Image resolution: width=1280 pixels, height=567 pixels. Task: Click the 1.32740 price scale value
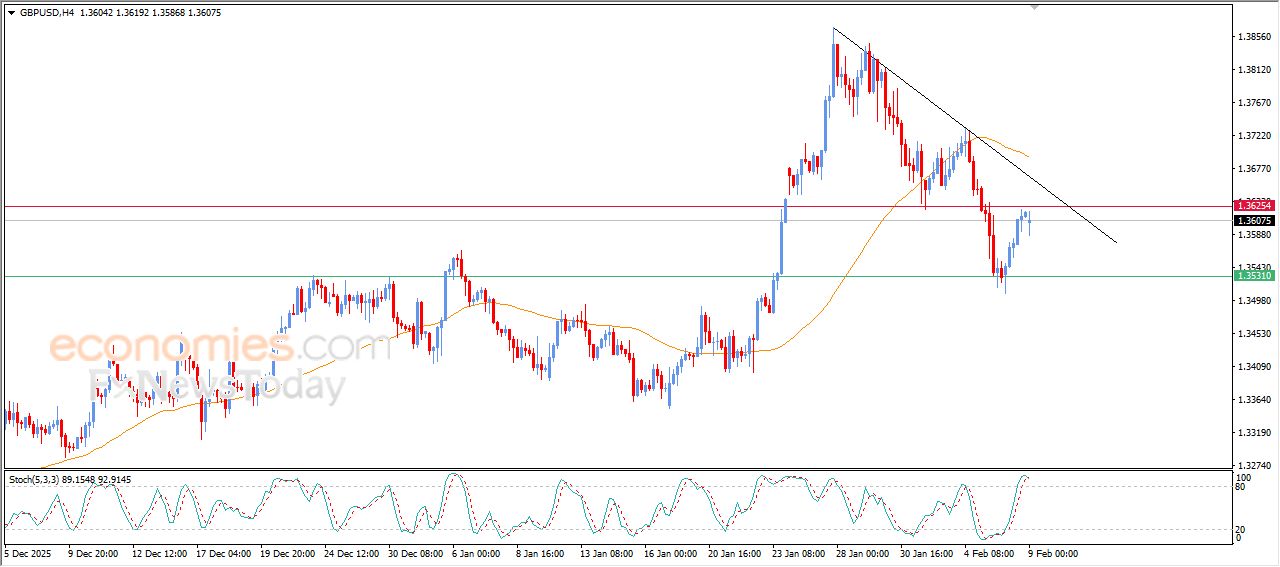pyautogui.click(x=1254, y=466)
